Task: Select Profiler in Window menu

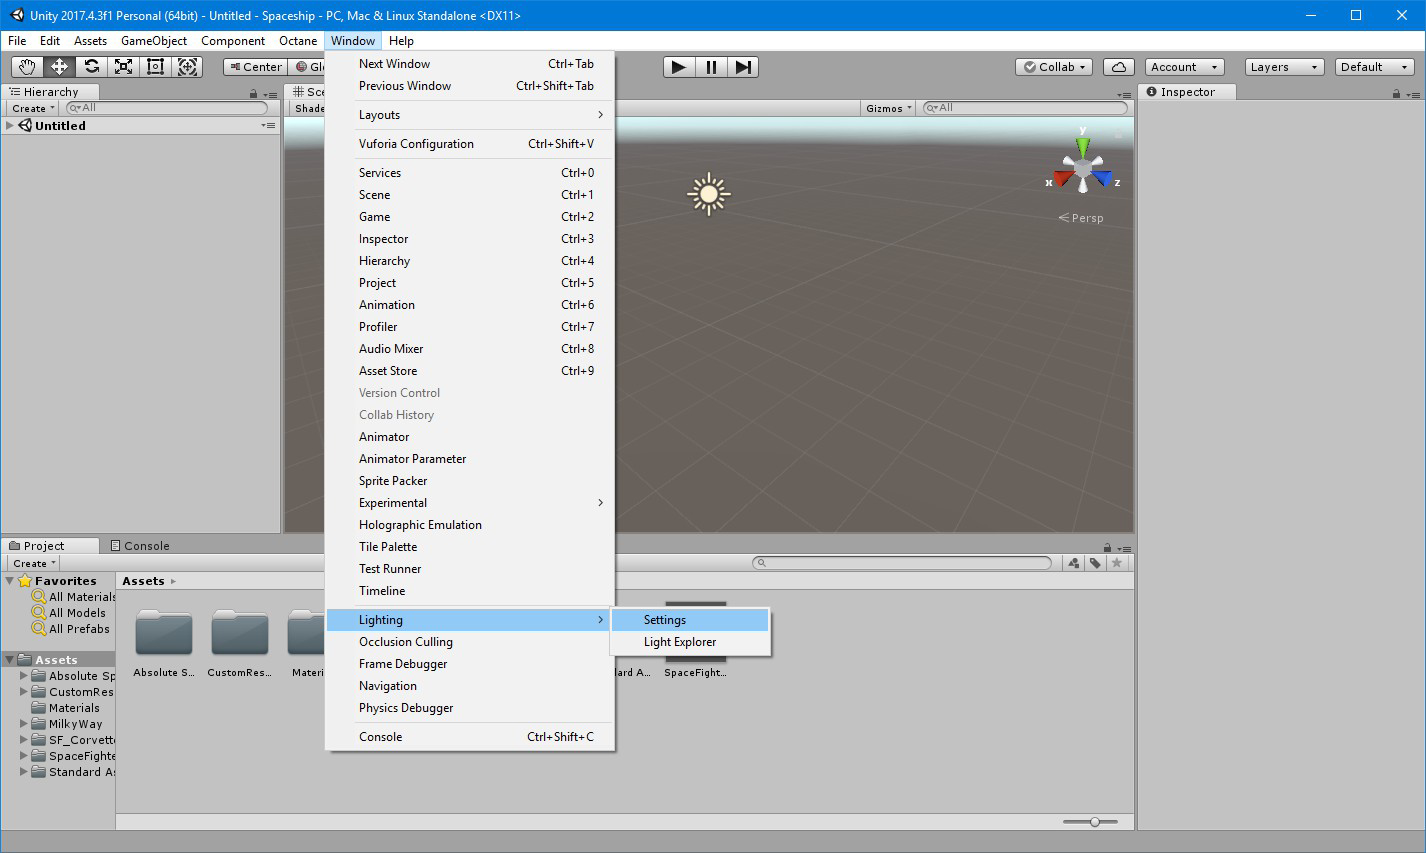Action: 470,327
